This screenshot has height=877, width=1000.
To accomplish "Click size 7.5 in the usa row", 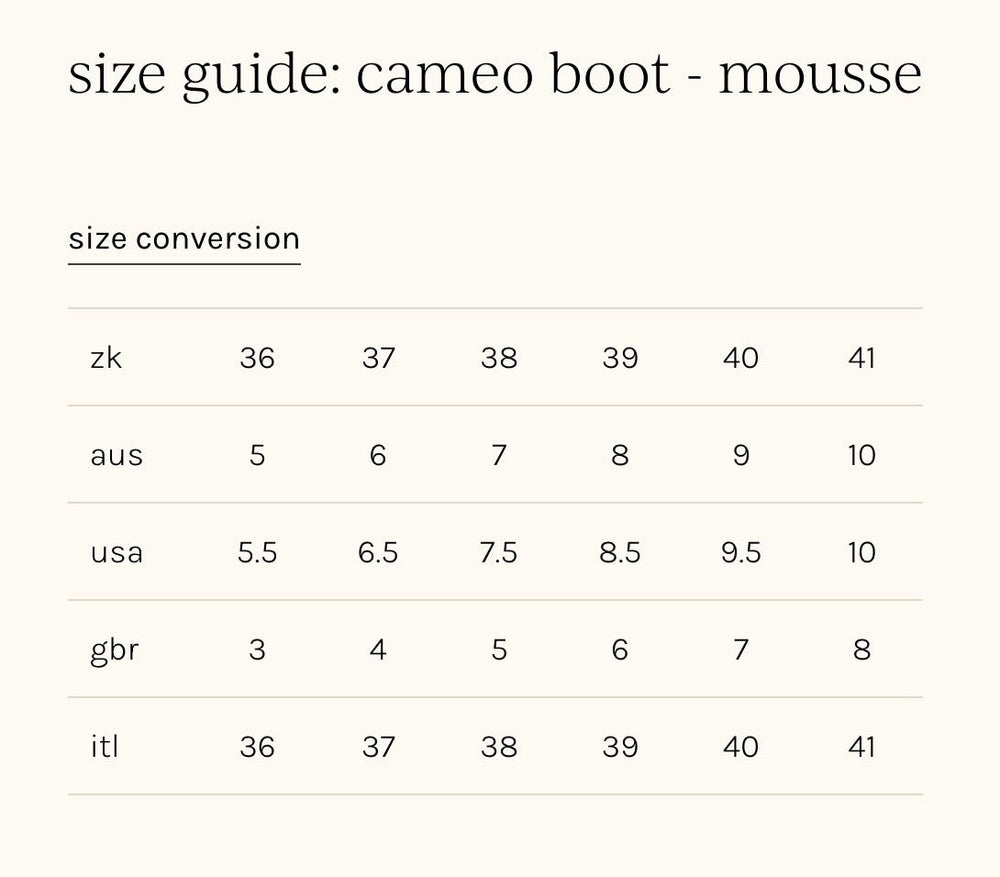I will tap(498, 553).
